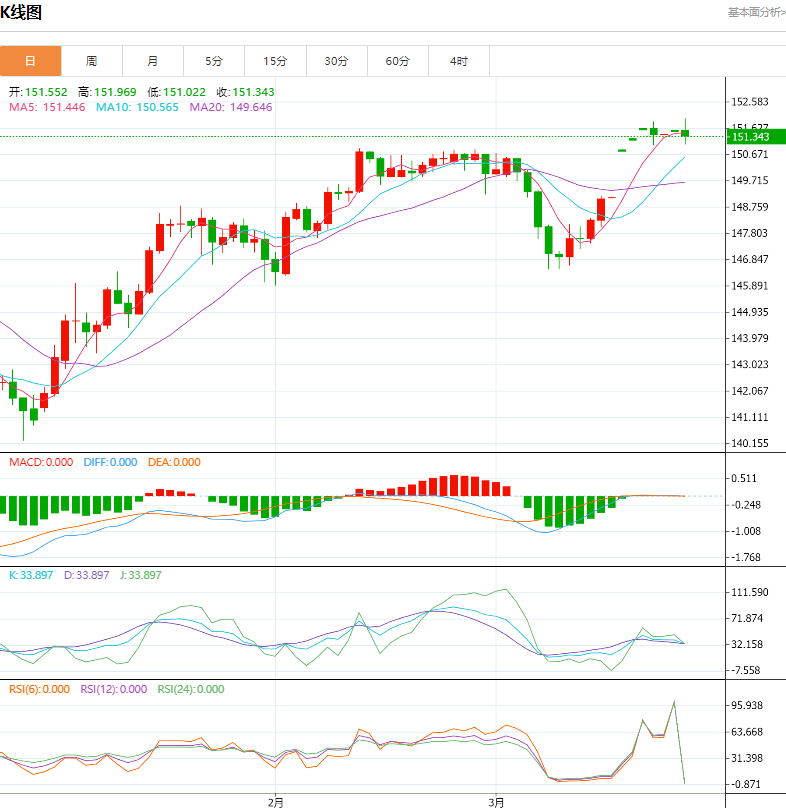Click the DIFF value label

click(x=109, y=462)
